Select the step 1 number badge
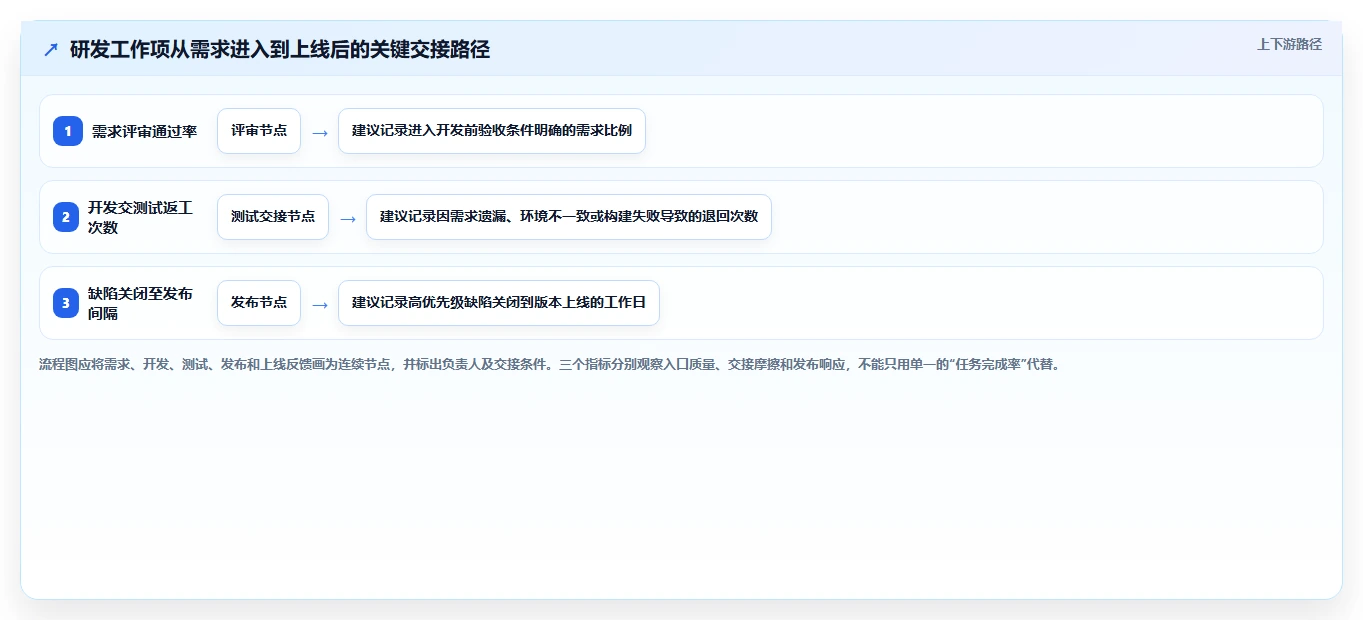1363x620 pixels. 68,131
